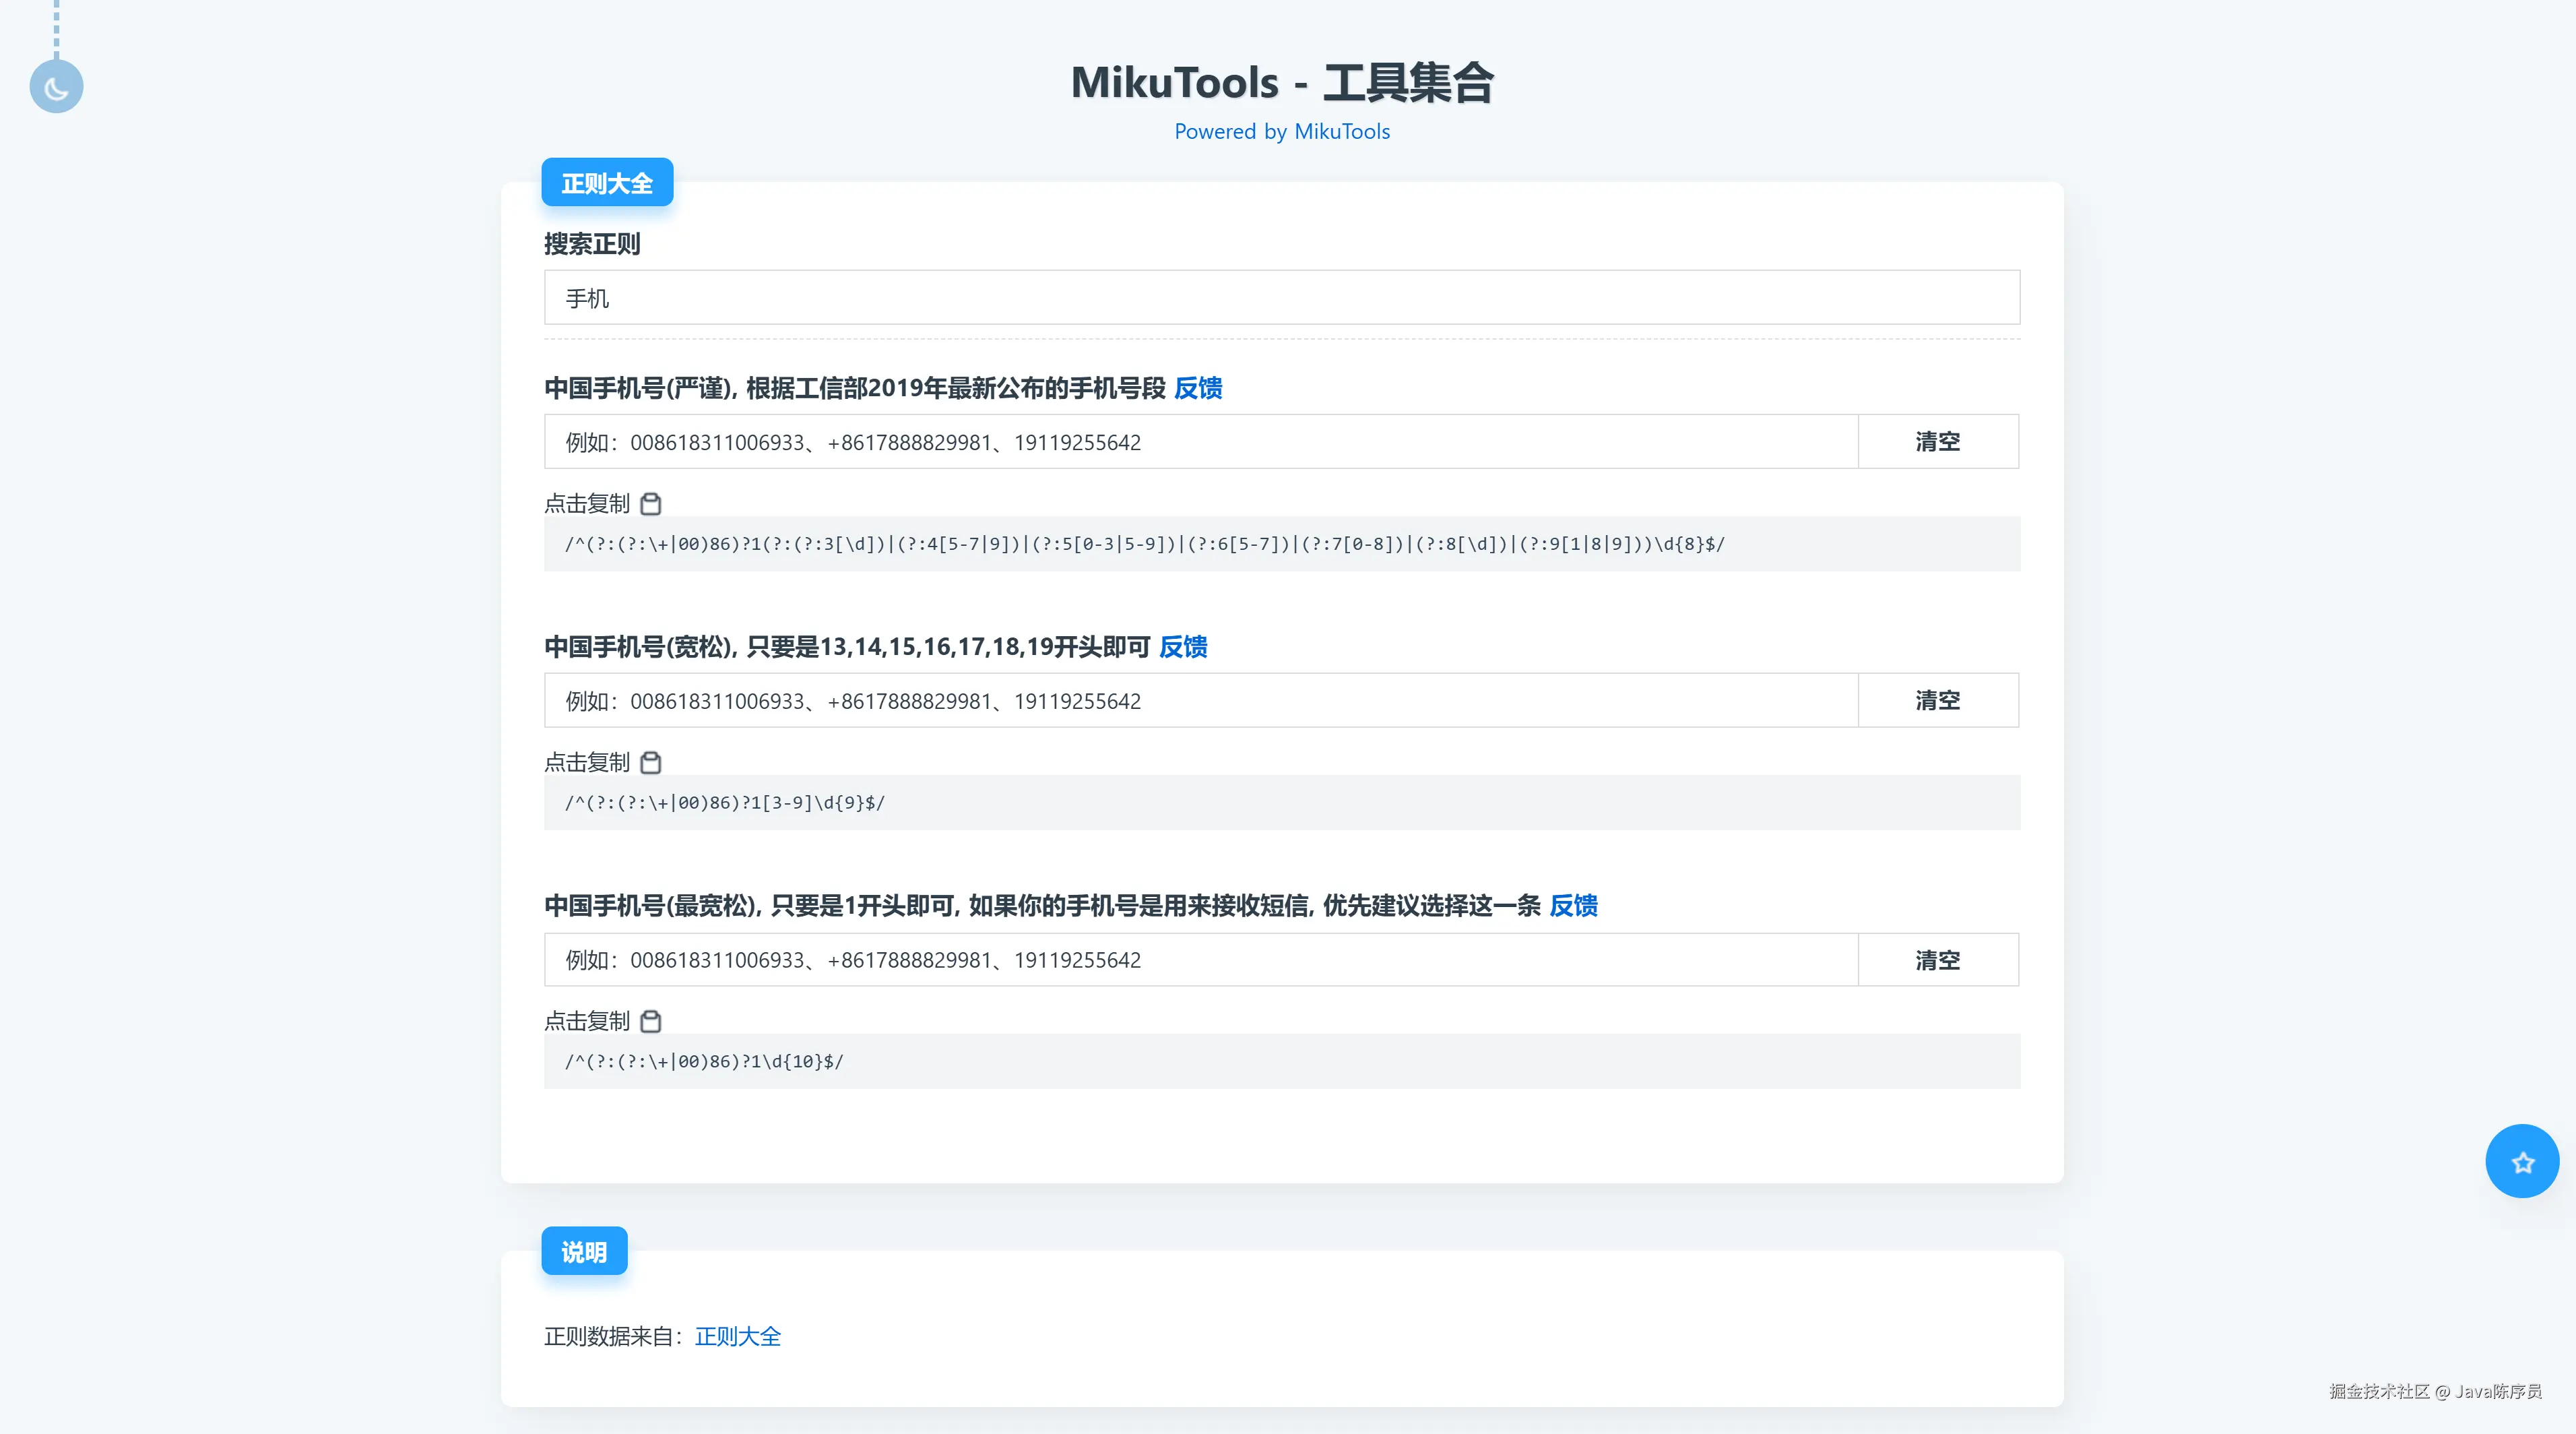Viewport: 2576px width, 1434px height.
Task: Click the 正则大全 section tab label
Action: point(607,183)
